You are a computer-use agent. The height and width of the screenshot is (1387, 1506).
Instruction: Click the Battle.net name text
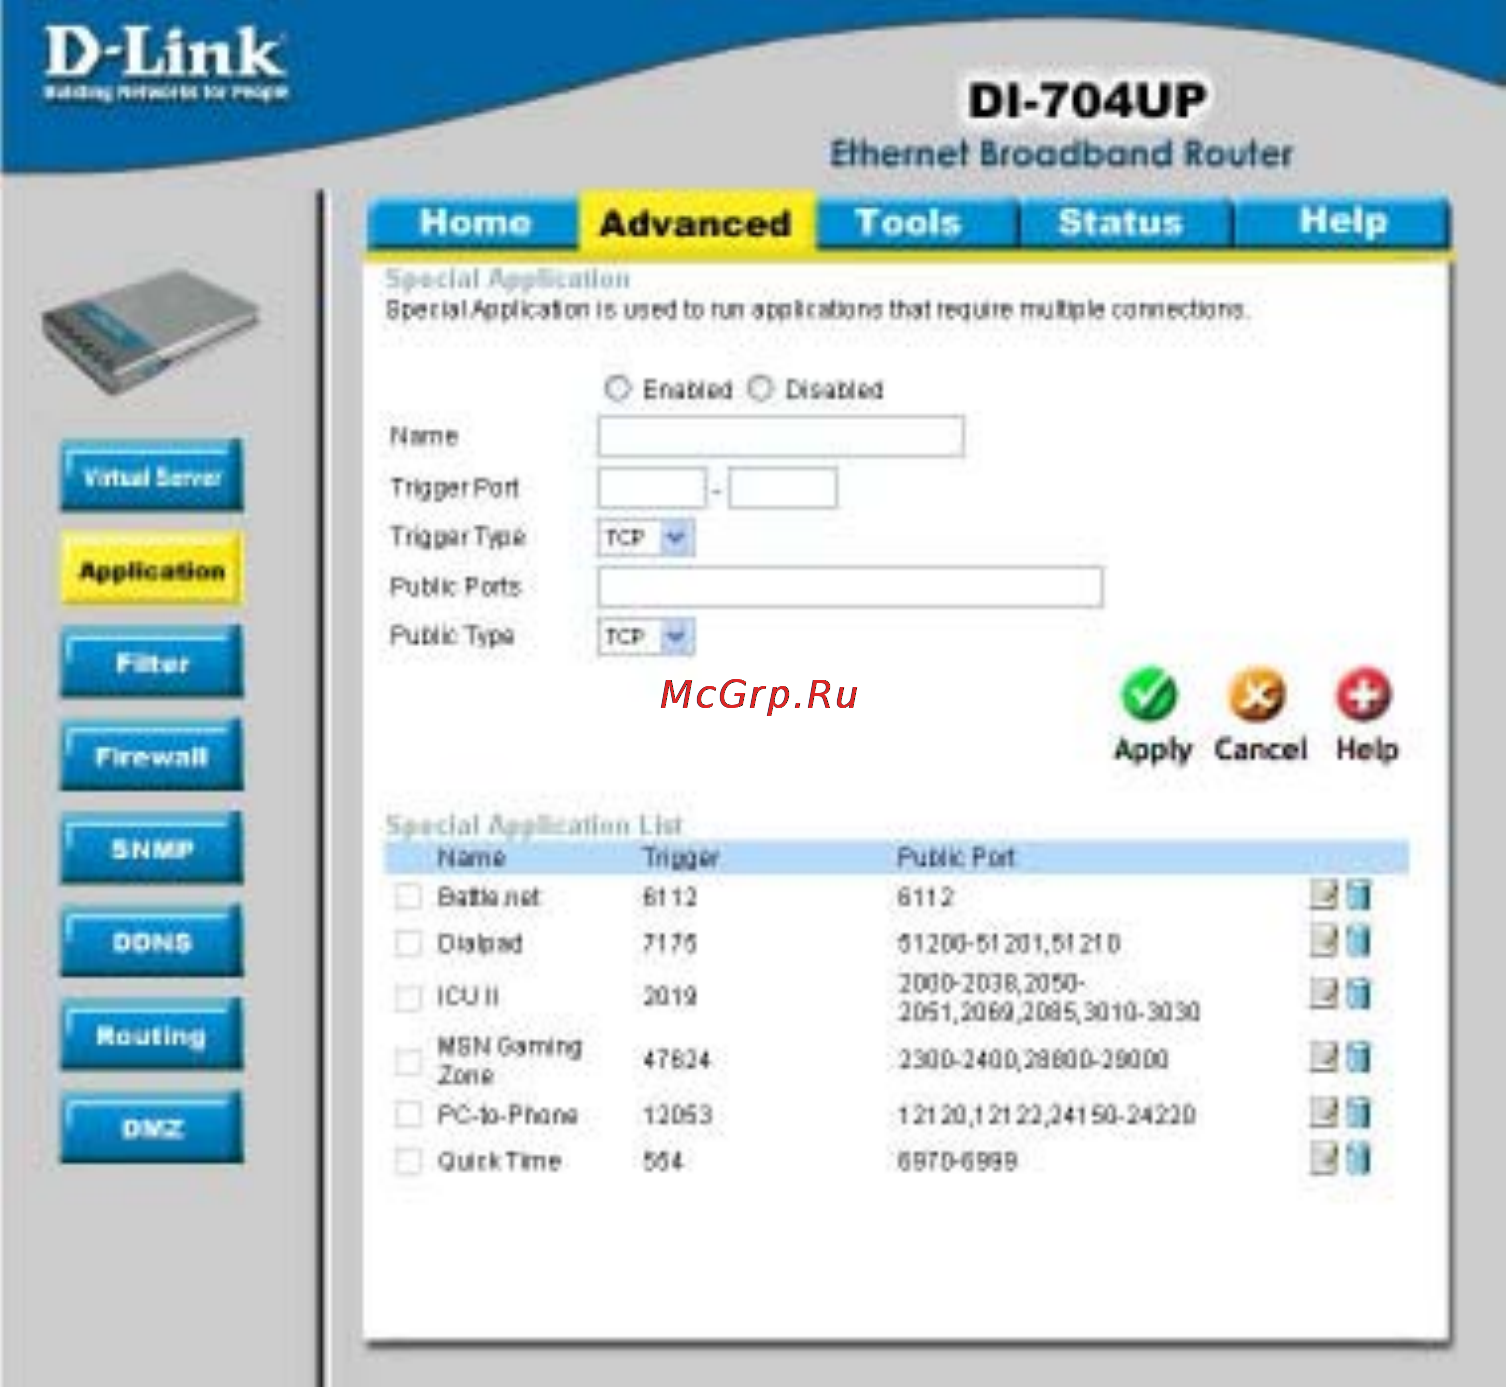[x=488, y=897]
